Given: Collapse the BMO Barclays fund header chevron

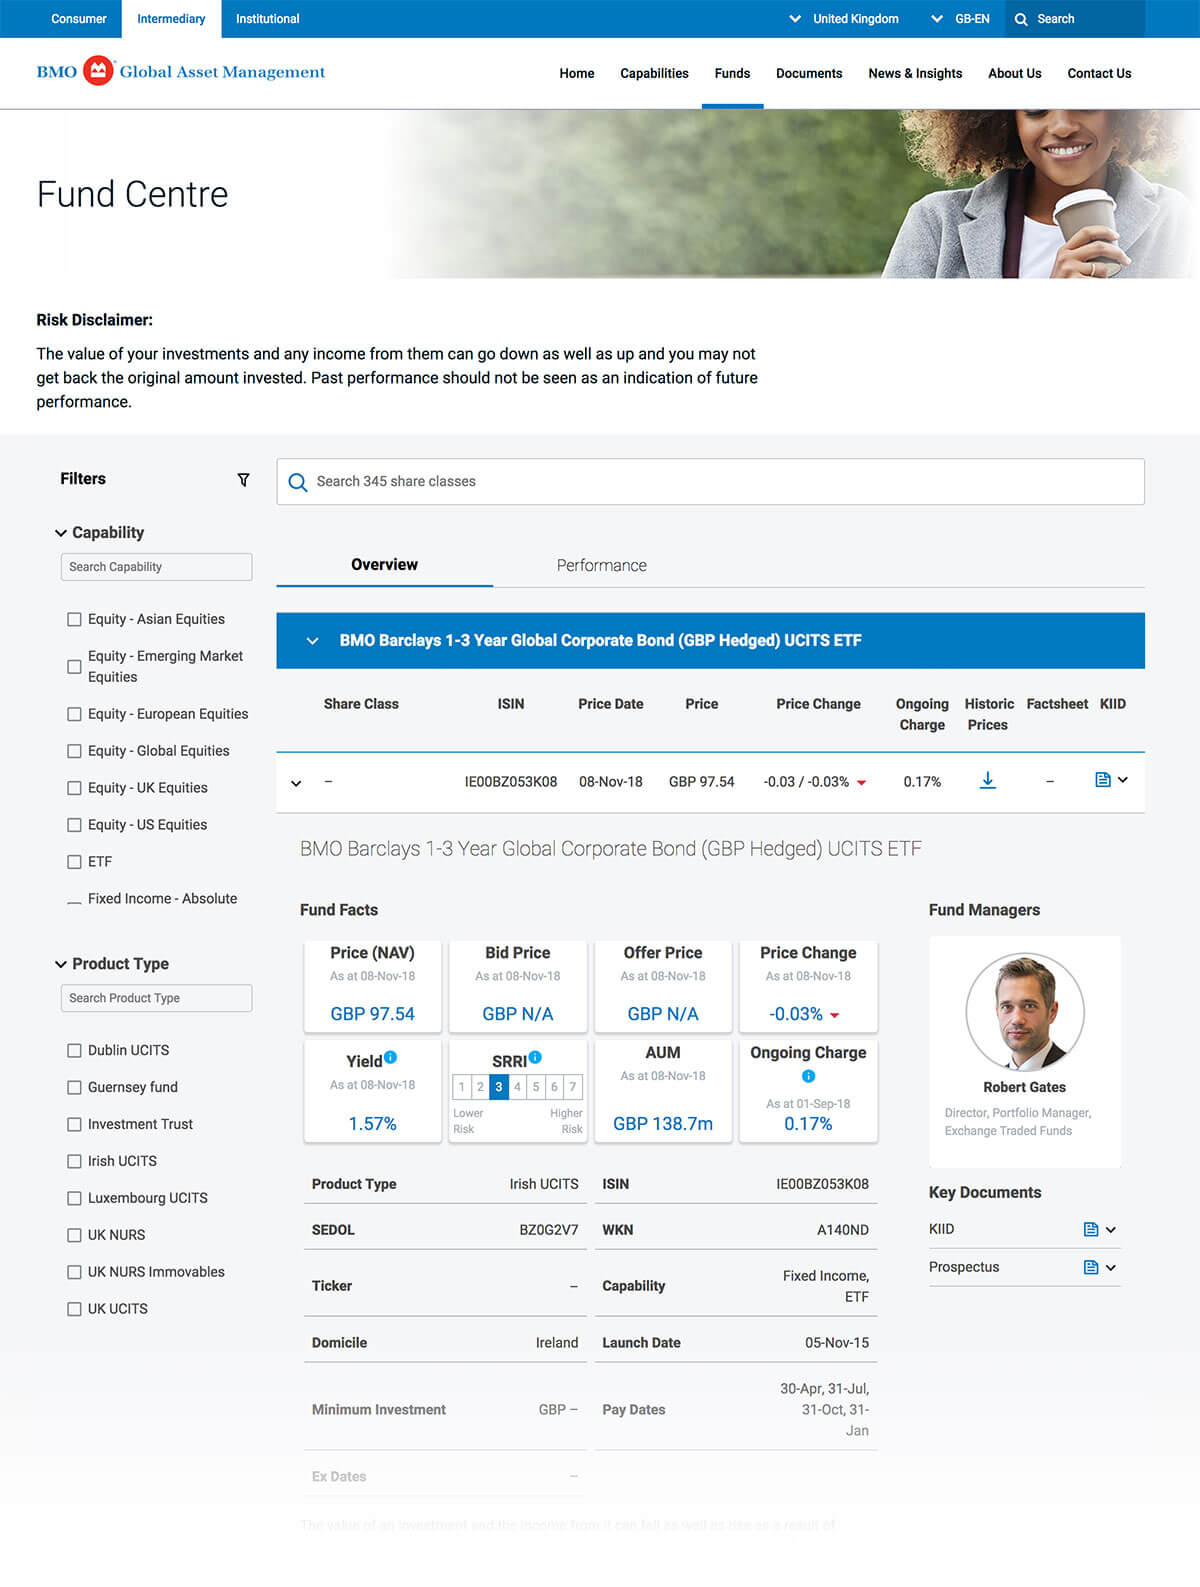Looking at the screenshot, I should (312, 641).
